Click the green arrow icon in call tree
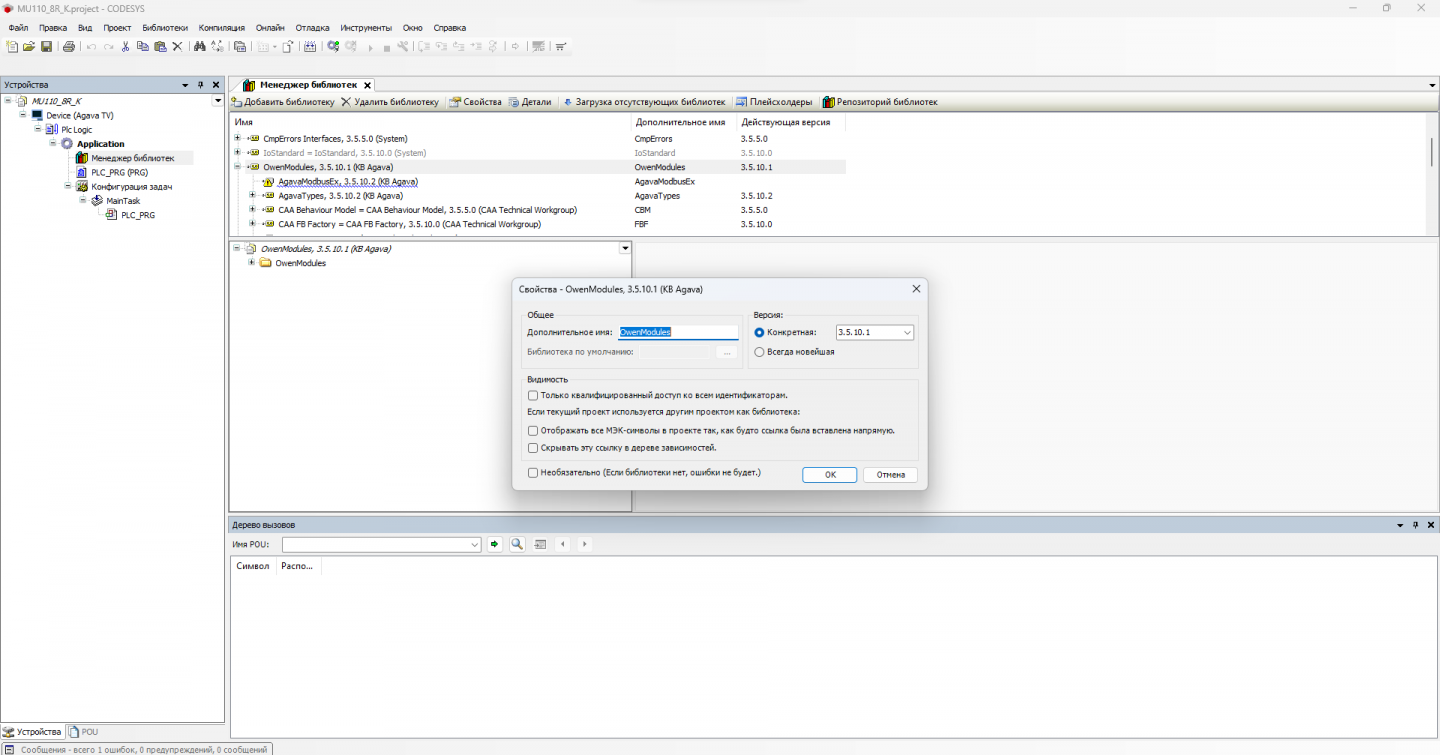Screen dimensions: 1440x755 tap(494, 544)
